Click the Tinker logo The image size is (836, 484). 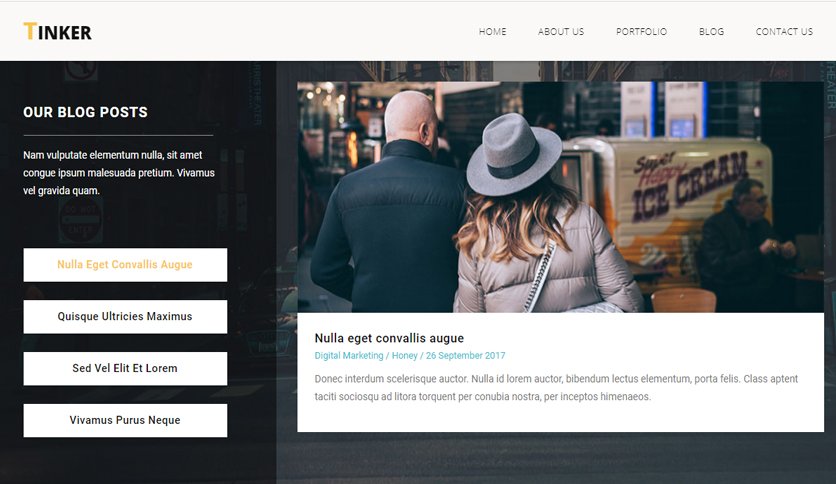coord(58,32)
